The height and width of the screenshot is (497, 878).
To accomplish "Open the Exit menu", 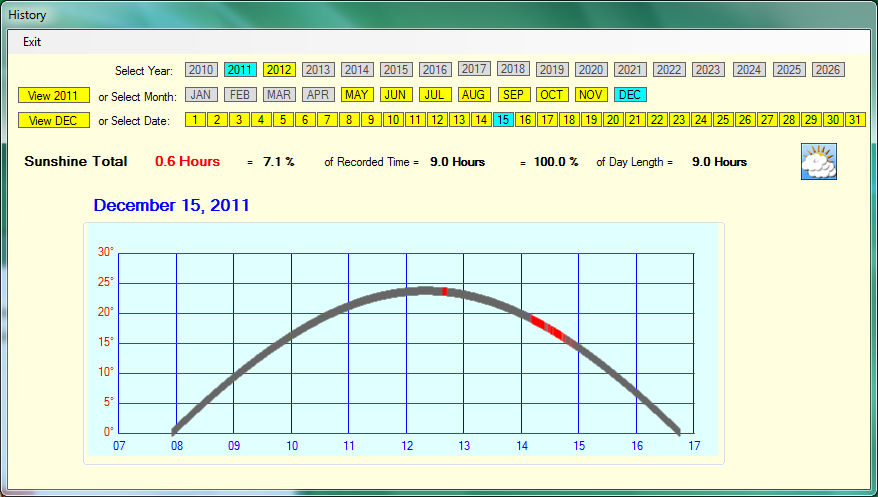I will point(32,42).
